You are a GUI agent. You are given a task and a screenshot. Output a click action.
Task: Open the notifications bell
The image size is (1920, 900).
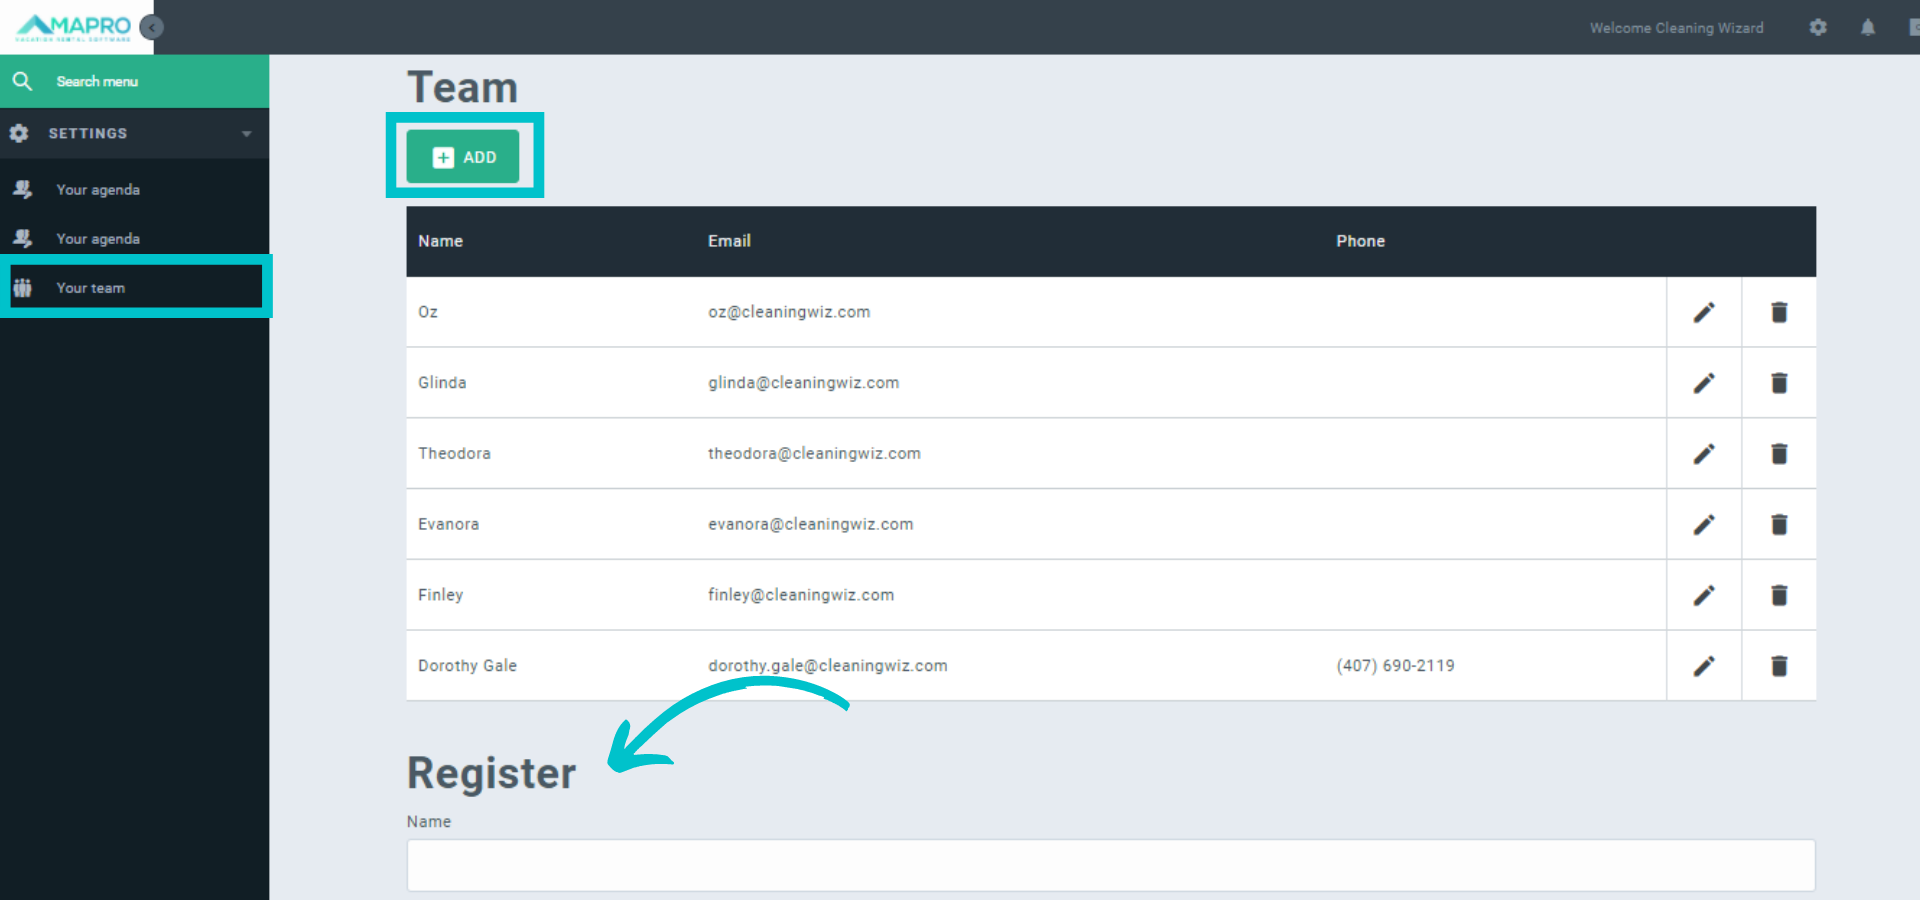[1867, 28]
